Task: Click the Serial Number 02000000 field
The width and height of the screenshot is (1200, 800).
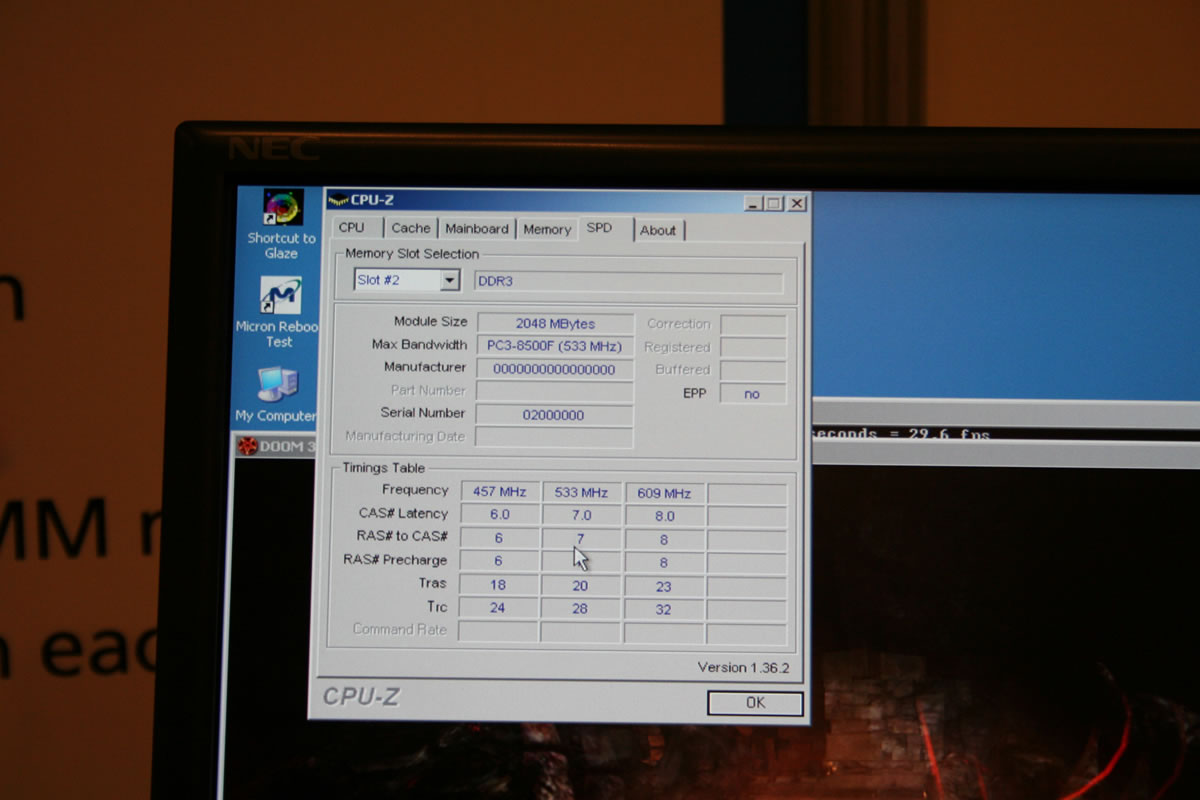Action: coord(554,415)
